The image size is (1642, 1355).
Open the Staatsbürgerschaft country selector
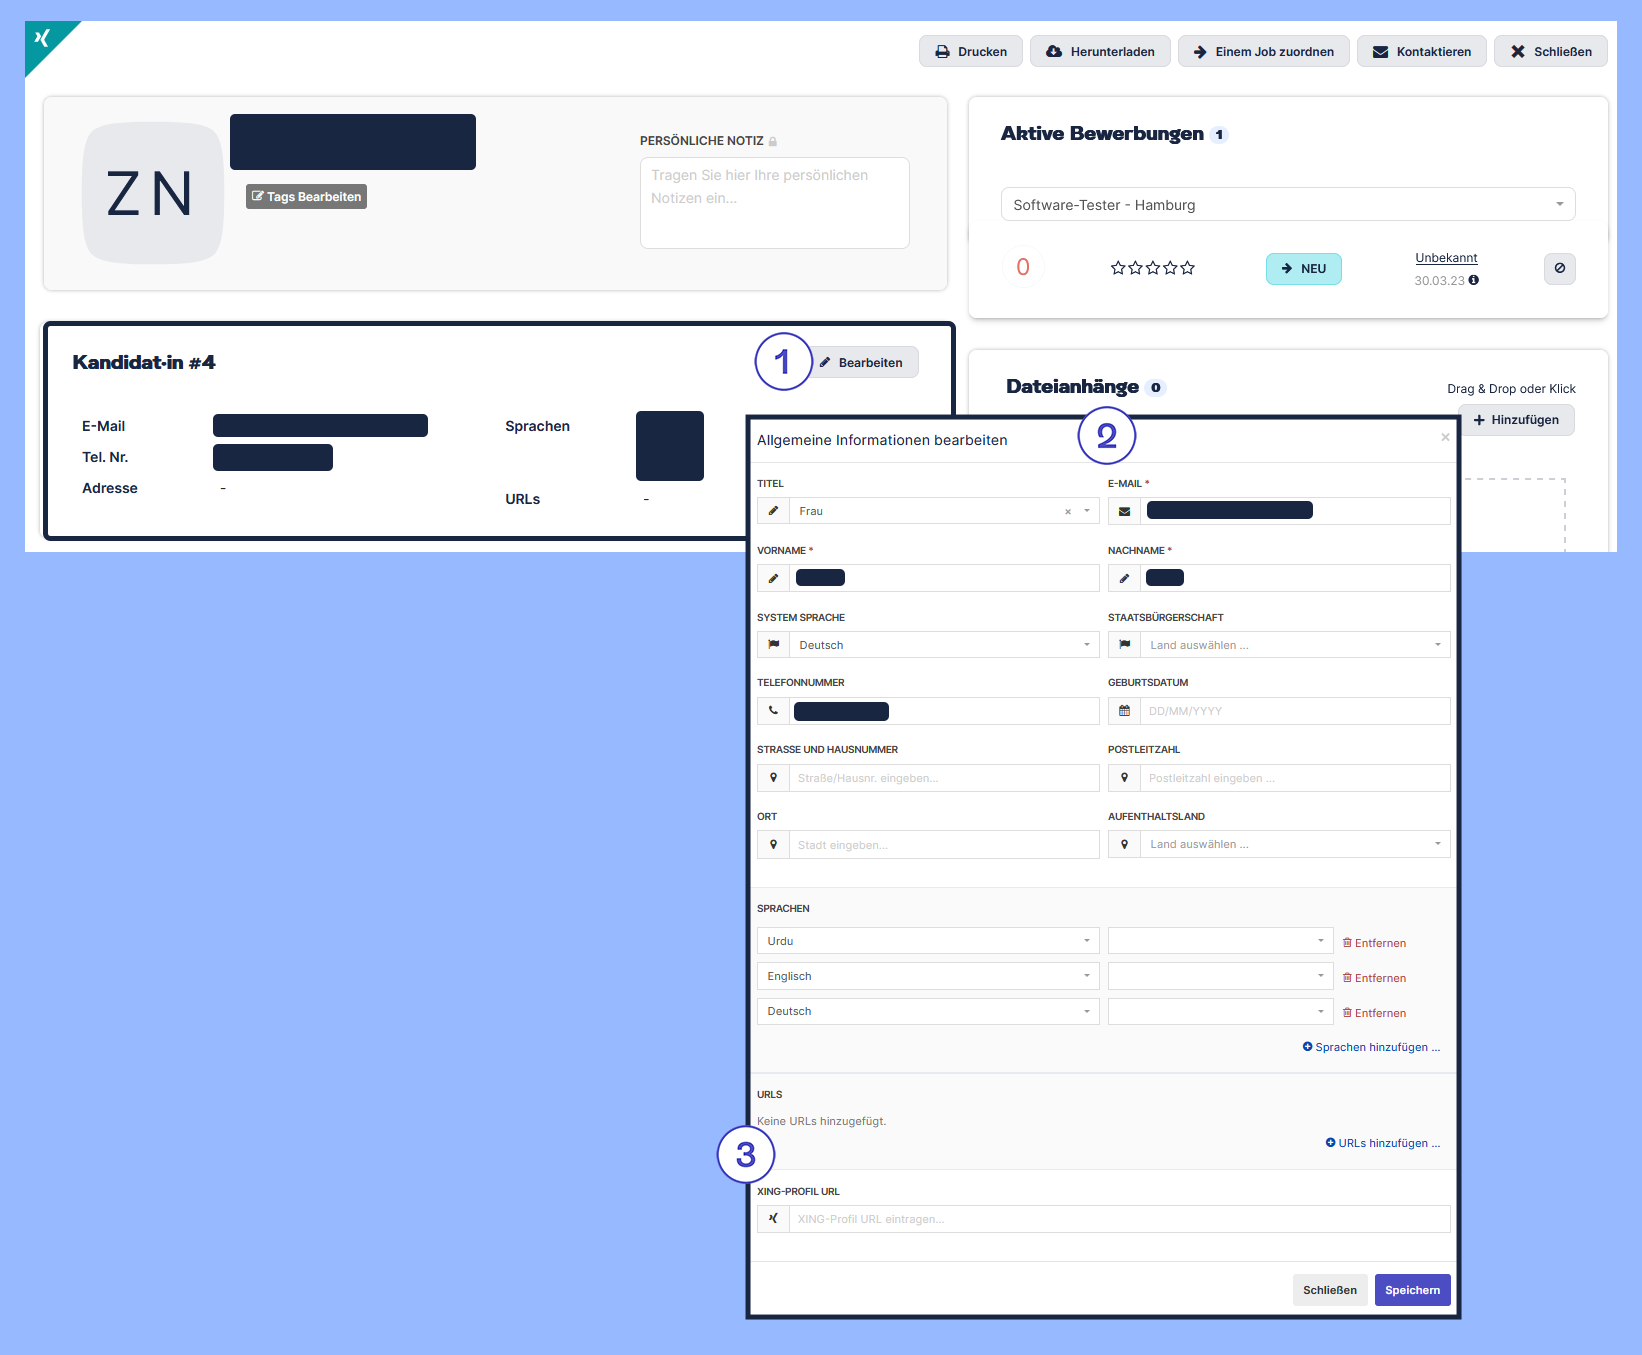coord(1294,645)
